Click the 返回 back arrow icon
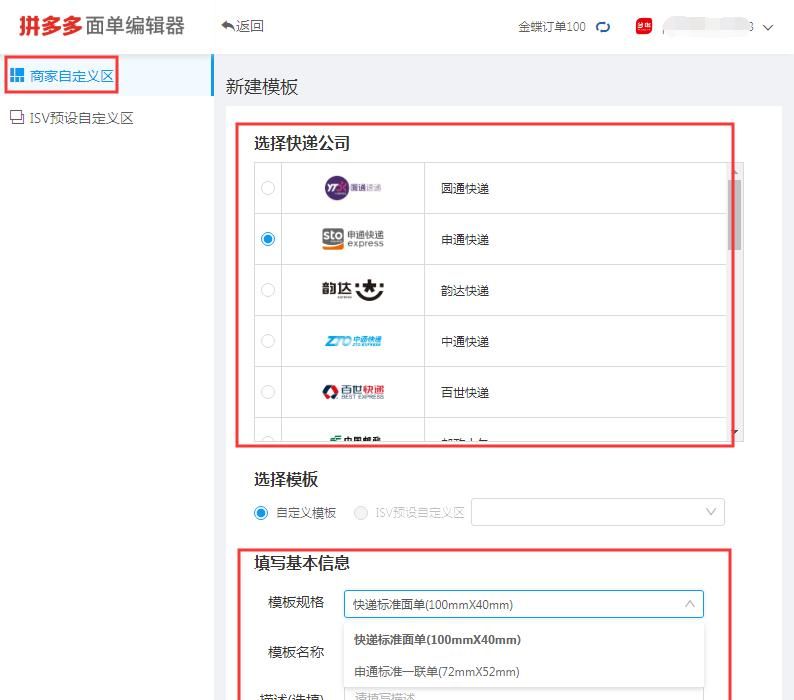This screenshot has height=700, width=794. [228, 25]
